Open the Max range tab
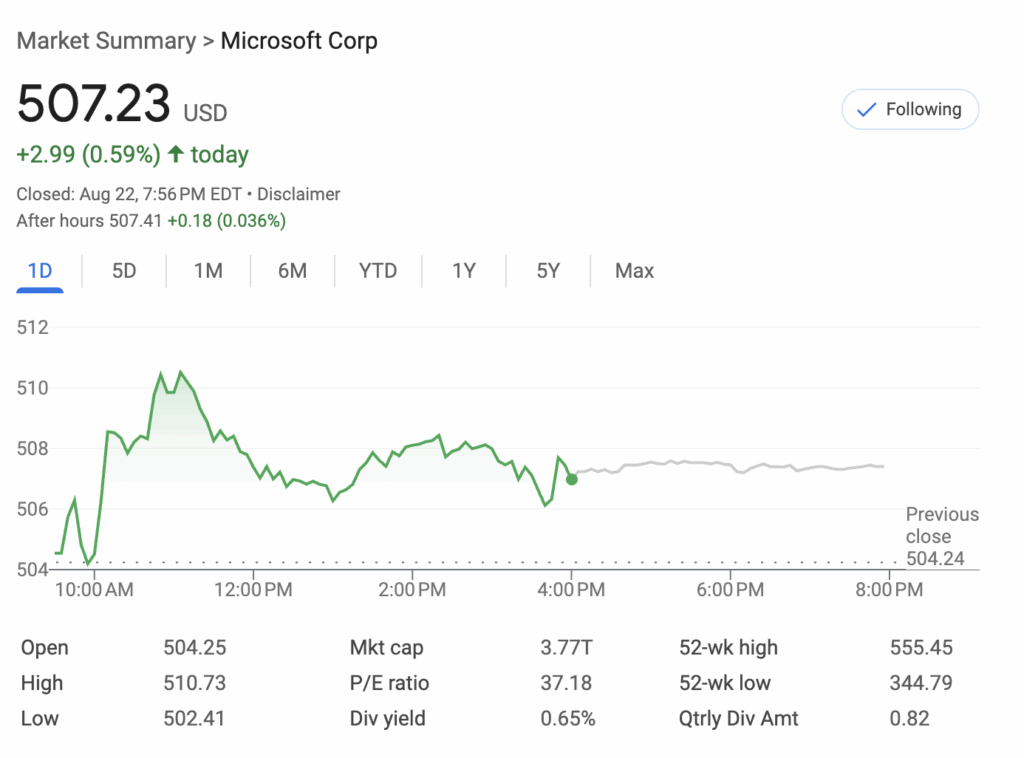 (x=634, y=271)
